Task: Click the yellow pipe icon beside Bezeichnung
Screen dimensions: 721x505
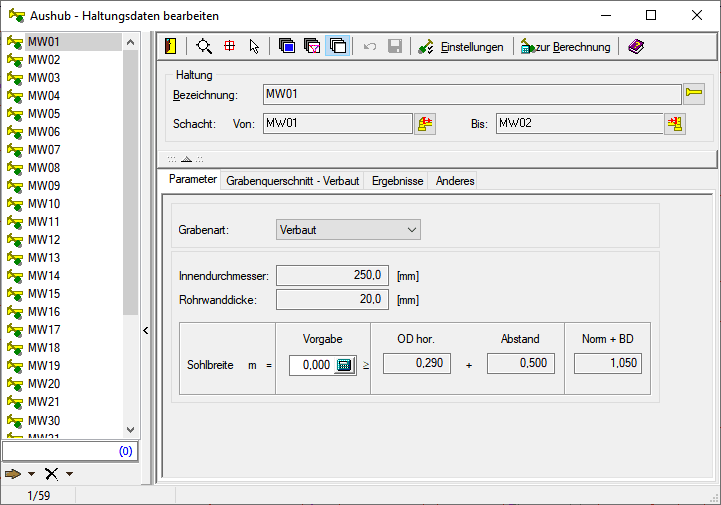Action: (x=694, y=94)
